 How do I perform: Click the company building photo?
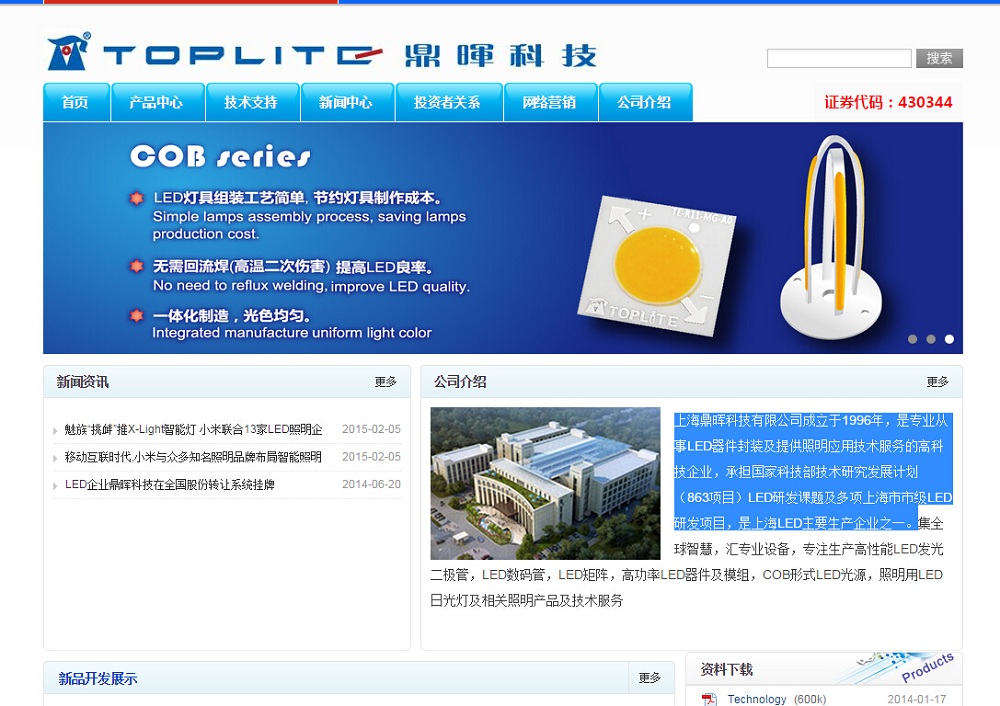[545, 483]
